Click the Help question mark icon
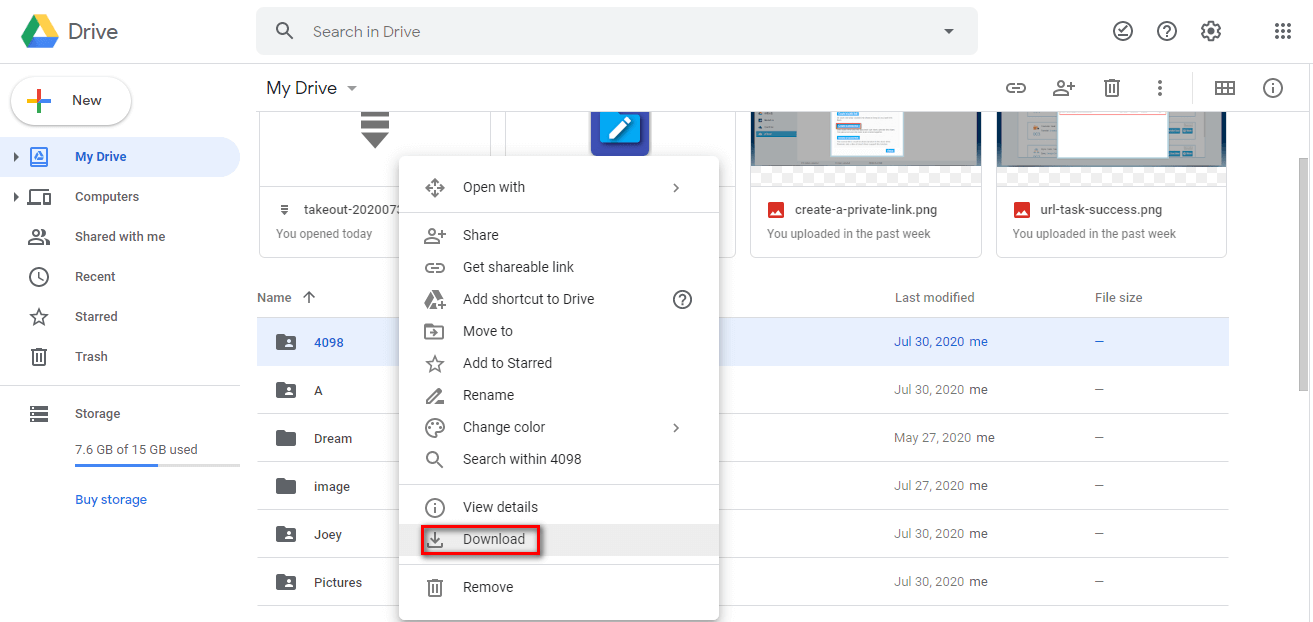This screenshot has height=622, width=1313. pyautogui.click(x=1167, y=31)
